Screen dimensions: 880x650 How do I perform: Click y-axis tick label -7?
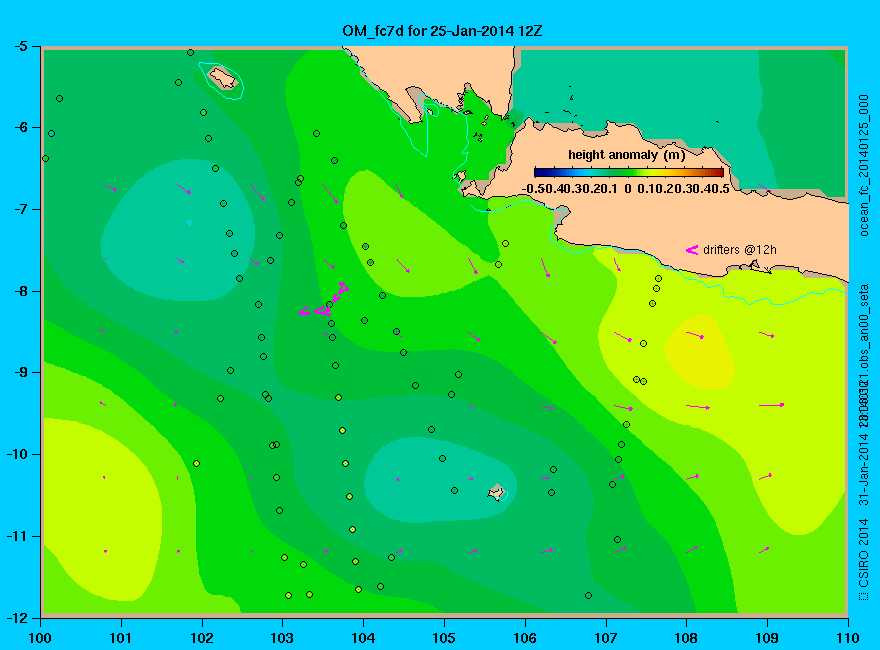19,209
